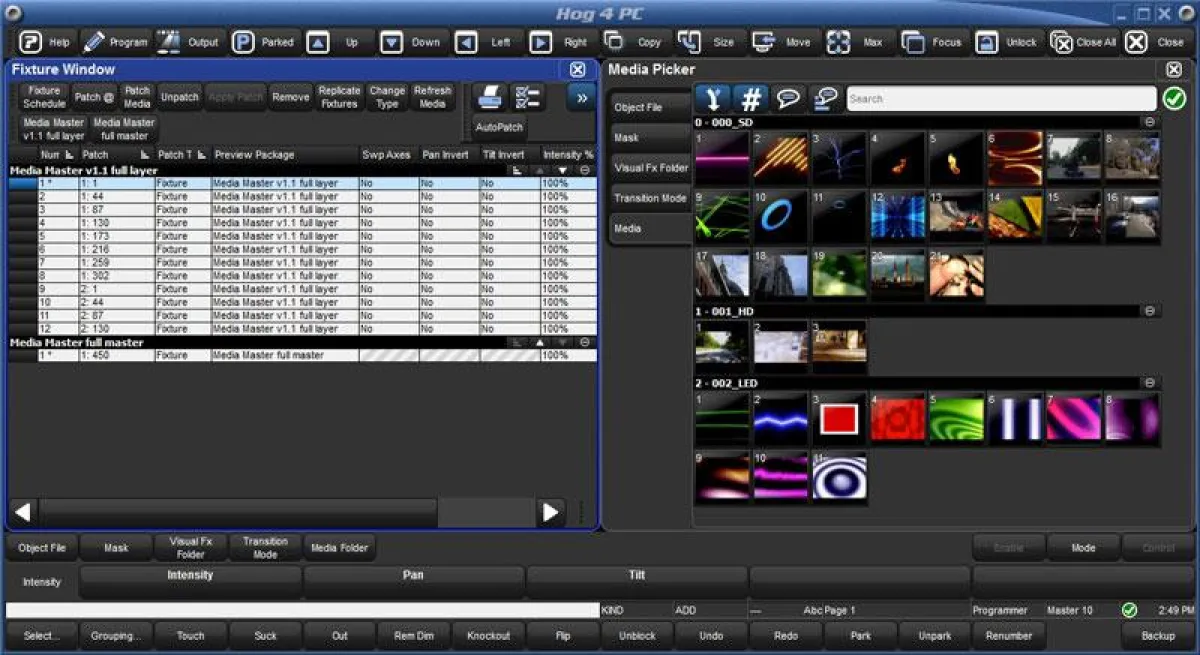Click the printer icon in Fixture Window
This screenshot has width=1200, height=655.
(x=489, y=97)
